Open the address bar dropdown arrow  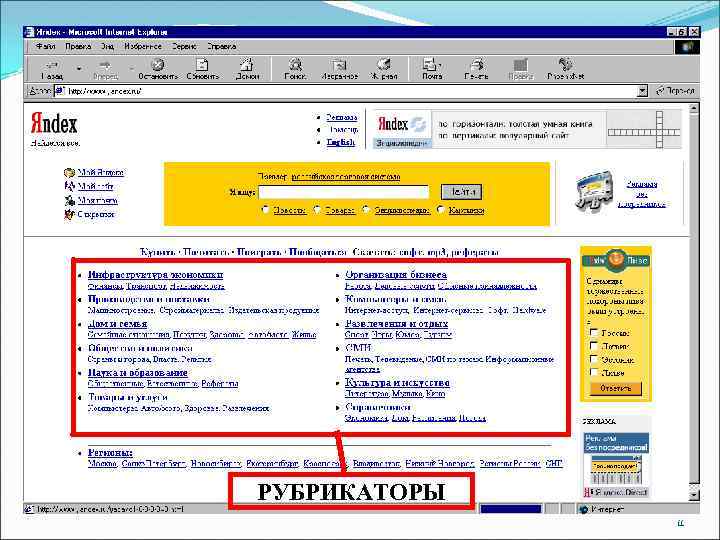tap(643, 91)
